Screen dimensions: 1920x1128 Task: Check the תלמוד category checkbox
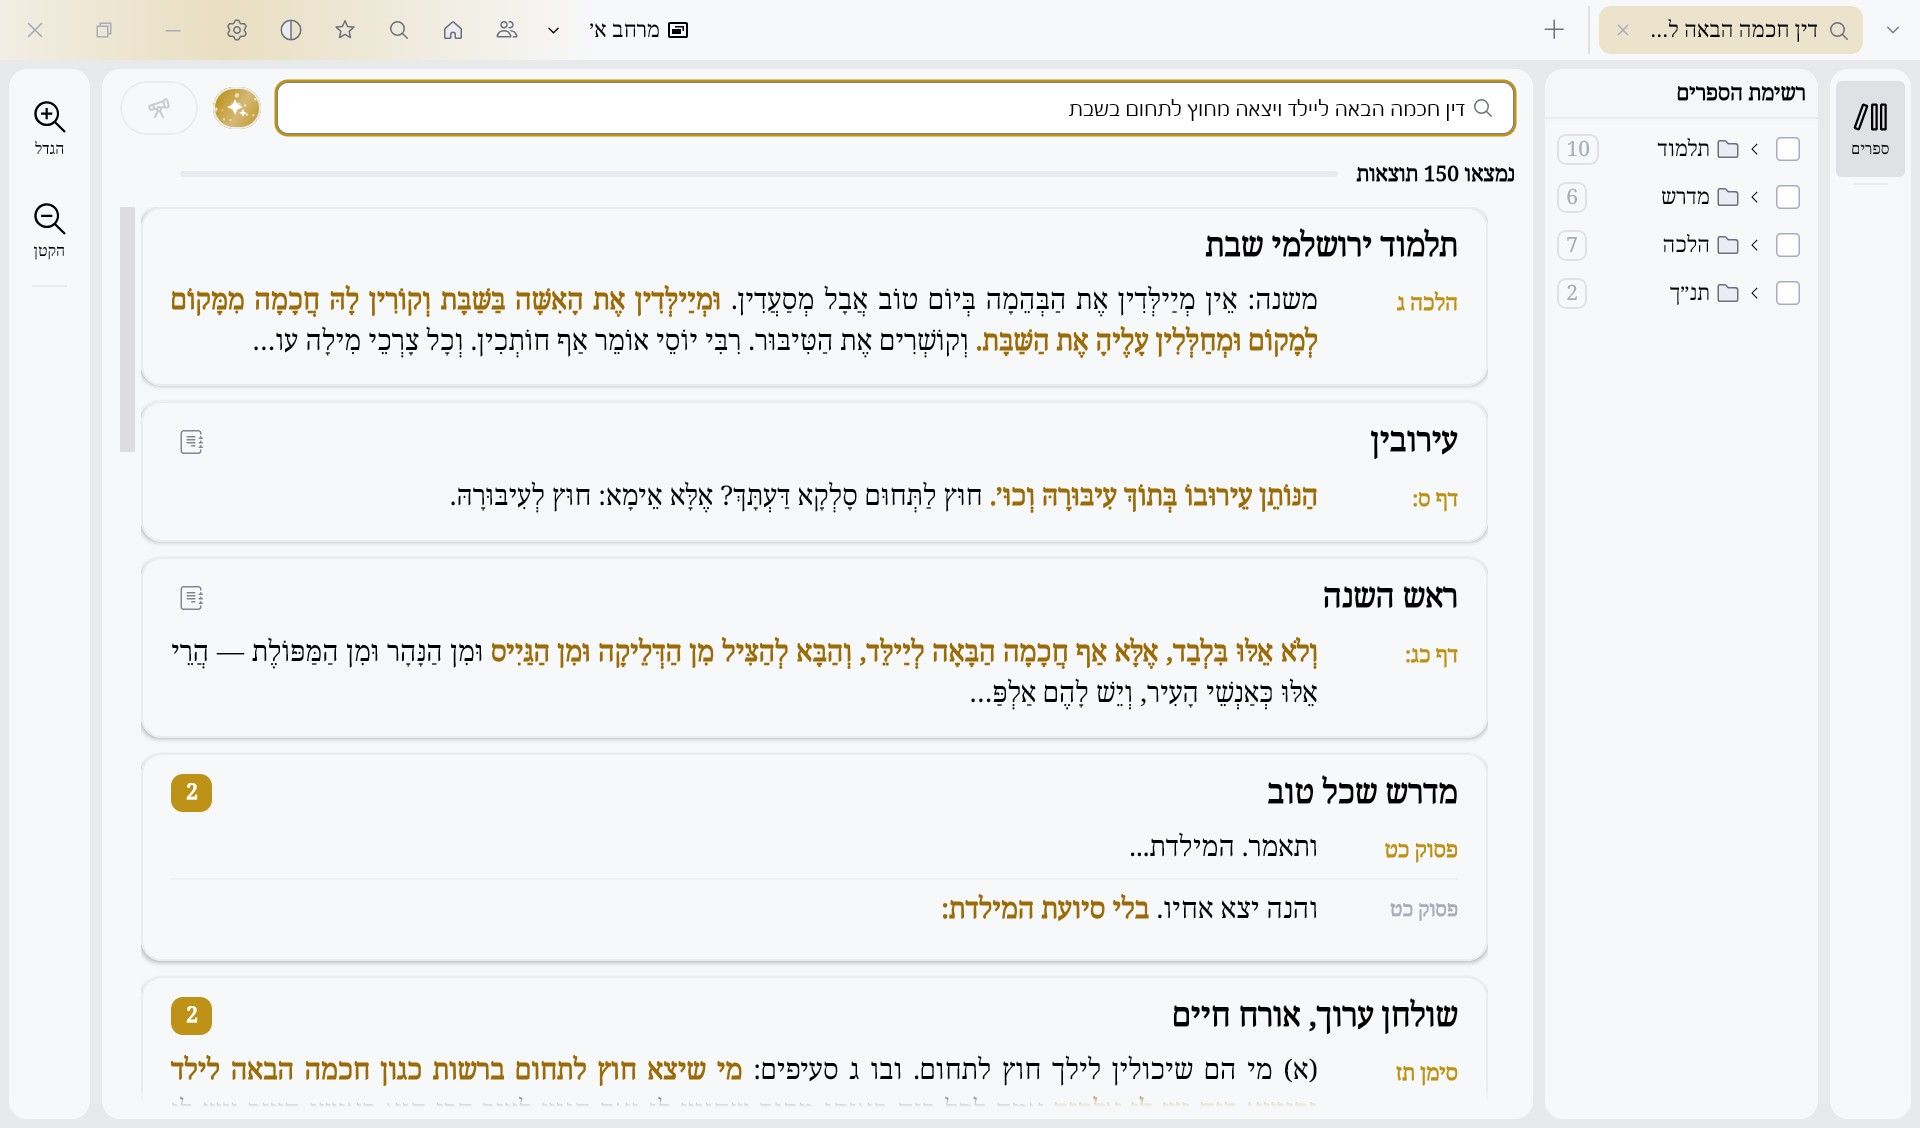point(1788,149)
